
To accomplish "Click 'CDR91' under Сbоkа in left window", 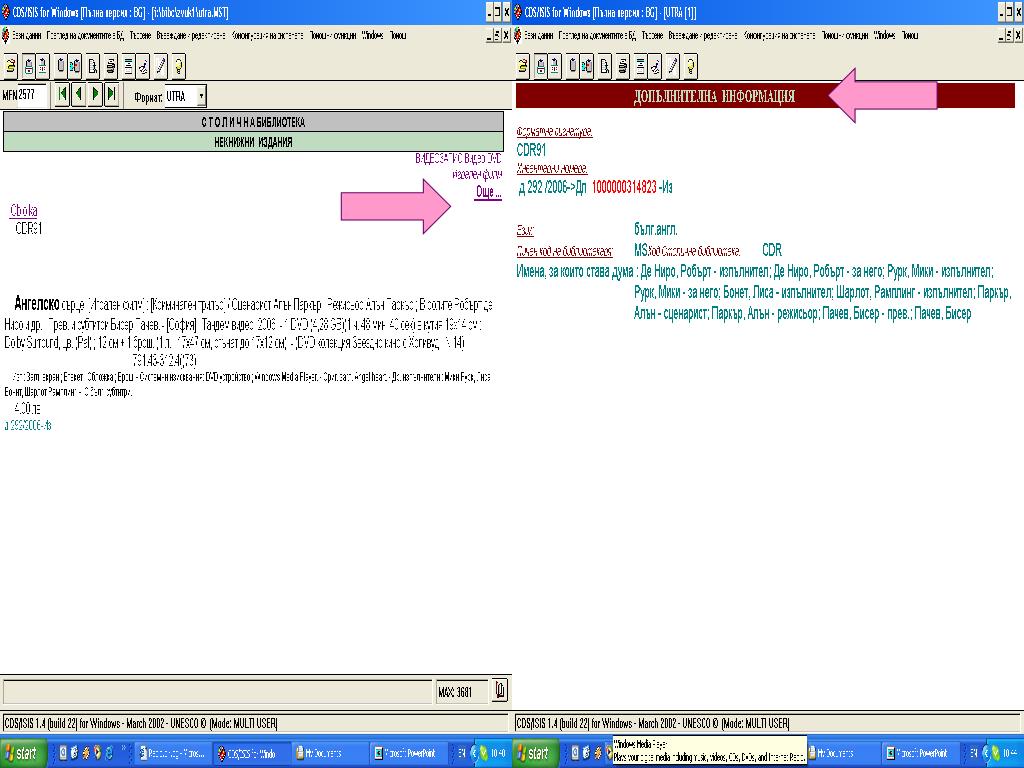I will point(29,229).
